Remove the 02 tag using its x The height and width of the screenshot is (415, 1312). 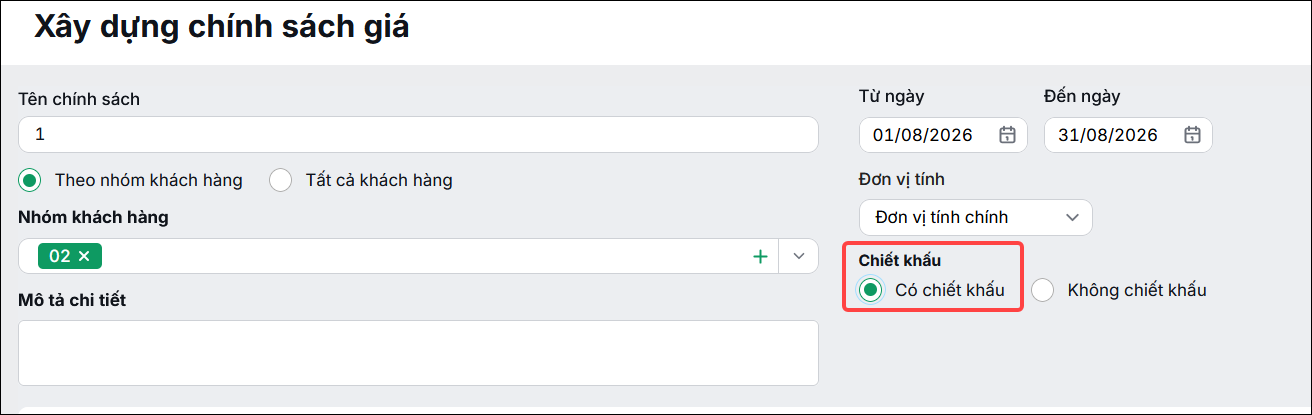tap(84, 256)
